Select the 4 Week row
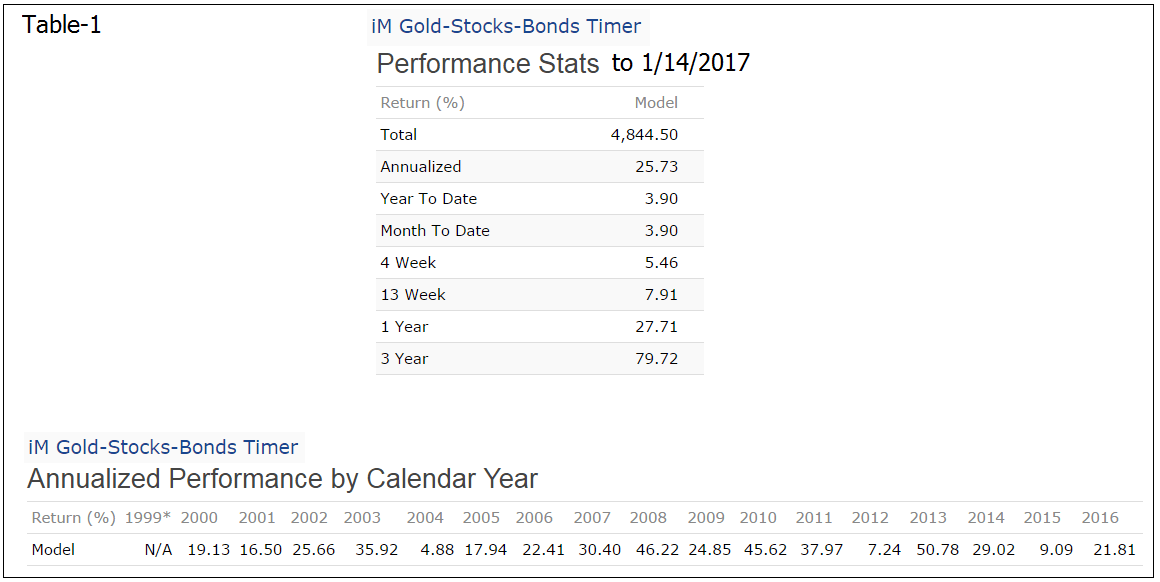1160x582 pixels. coord(540,263)
